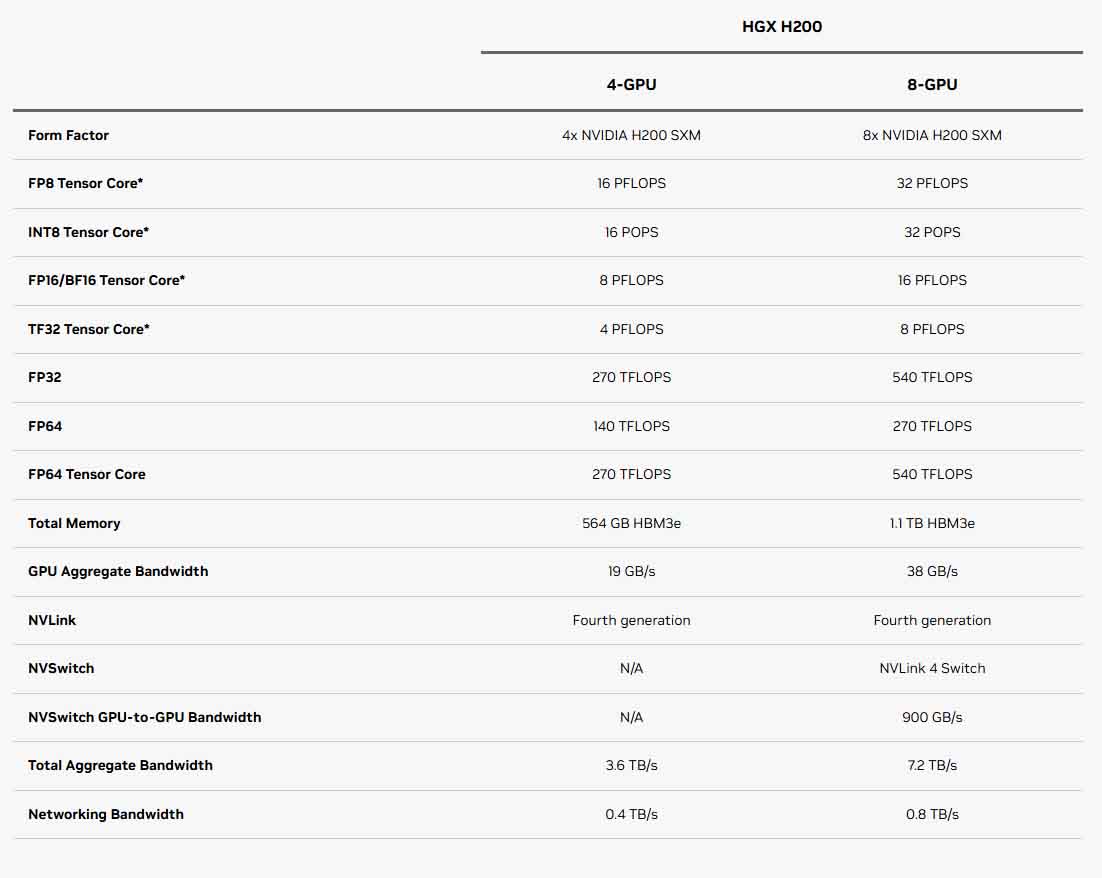Click the 4 PFLOPS value
1102x878 pixels.
pos(631,329)
